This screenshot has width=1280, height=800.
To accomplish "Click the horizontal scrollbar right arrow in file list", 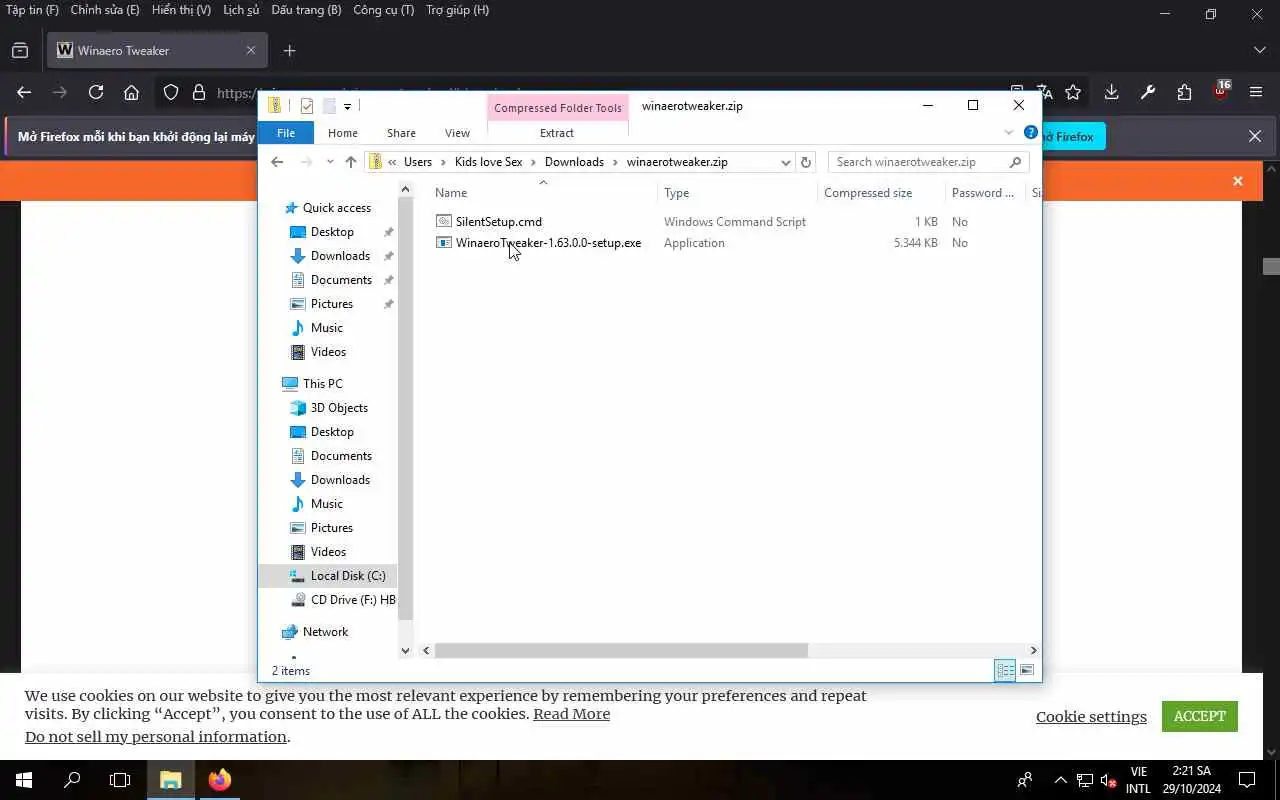I will click(x=1034, y=651).
